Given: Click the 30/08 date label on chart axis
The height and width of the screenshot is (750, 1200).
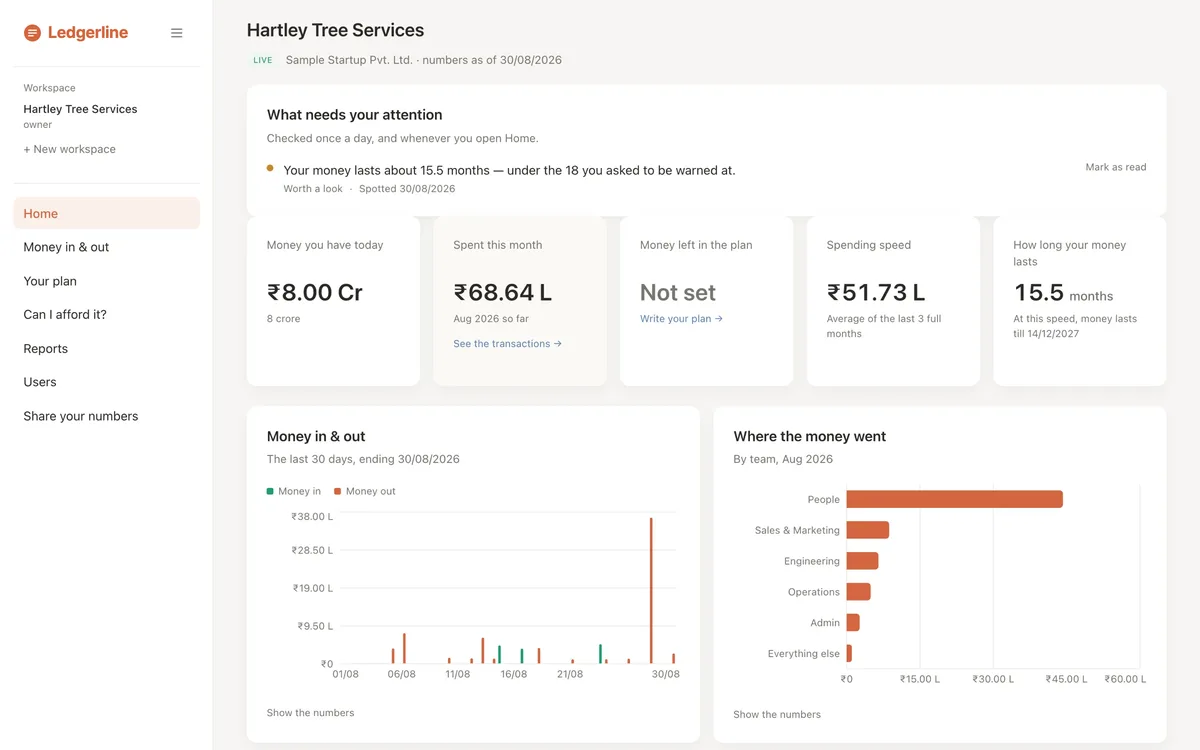Looking at the screenshot, I should point(665,674).
